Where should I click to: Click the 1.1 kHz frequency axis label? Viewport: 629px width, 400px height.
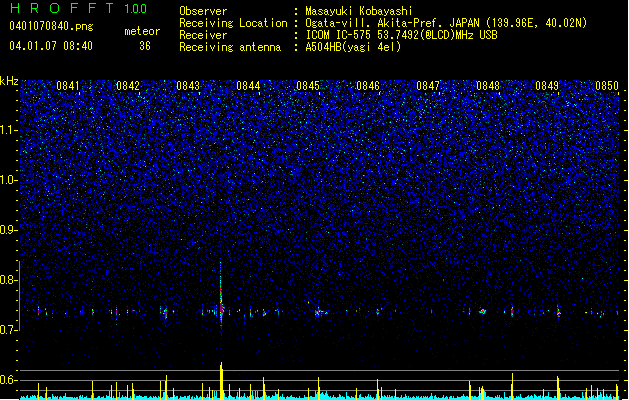(8, 130)
